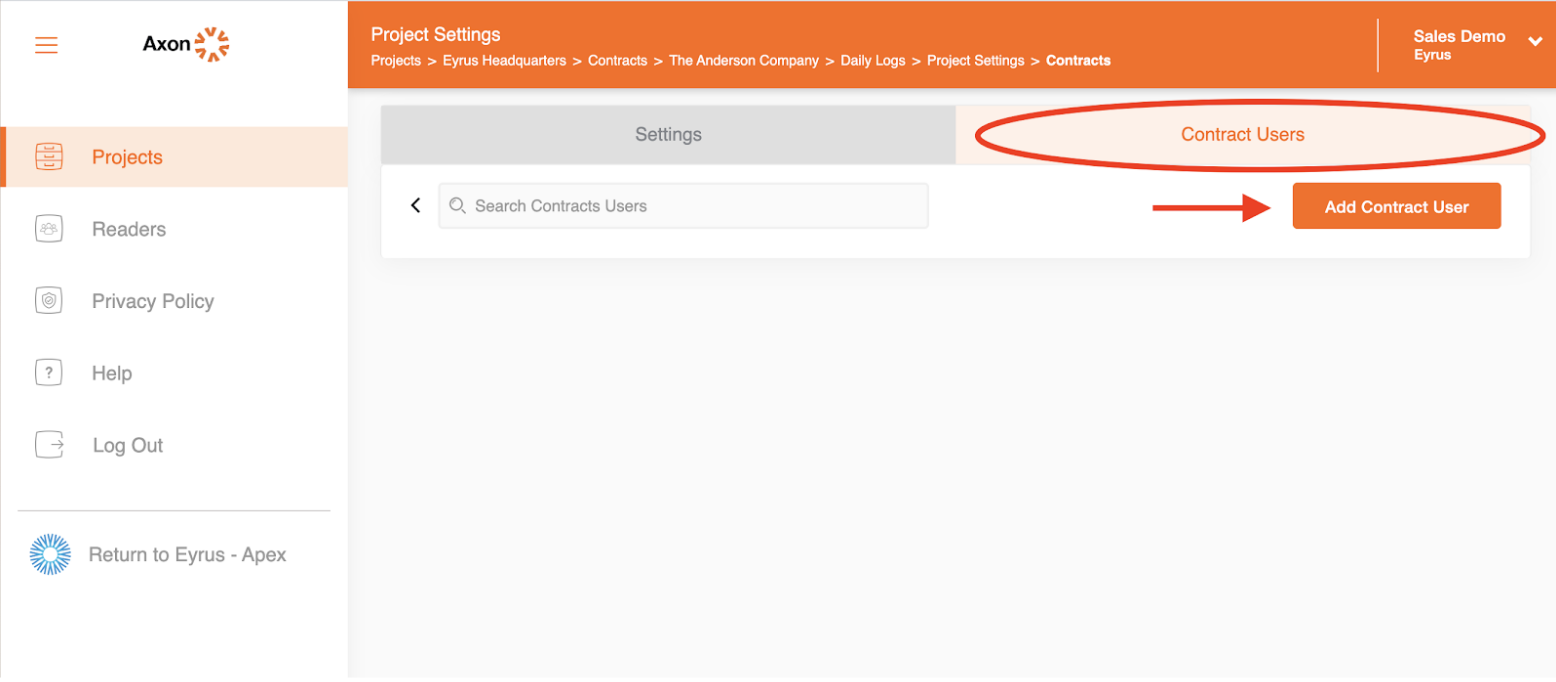Open the first Contracts breadcrumb after Eyrus Headquarters

point(617,60)
